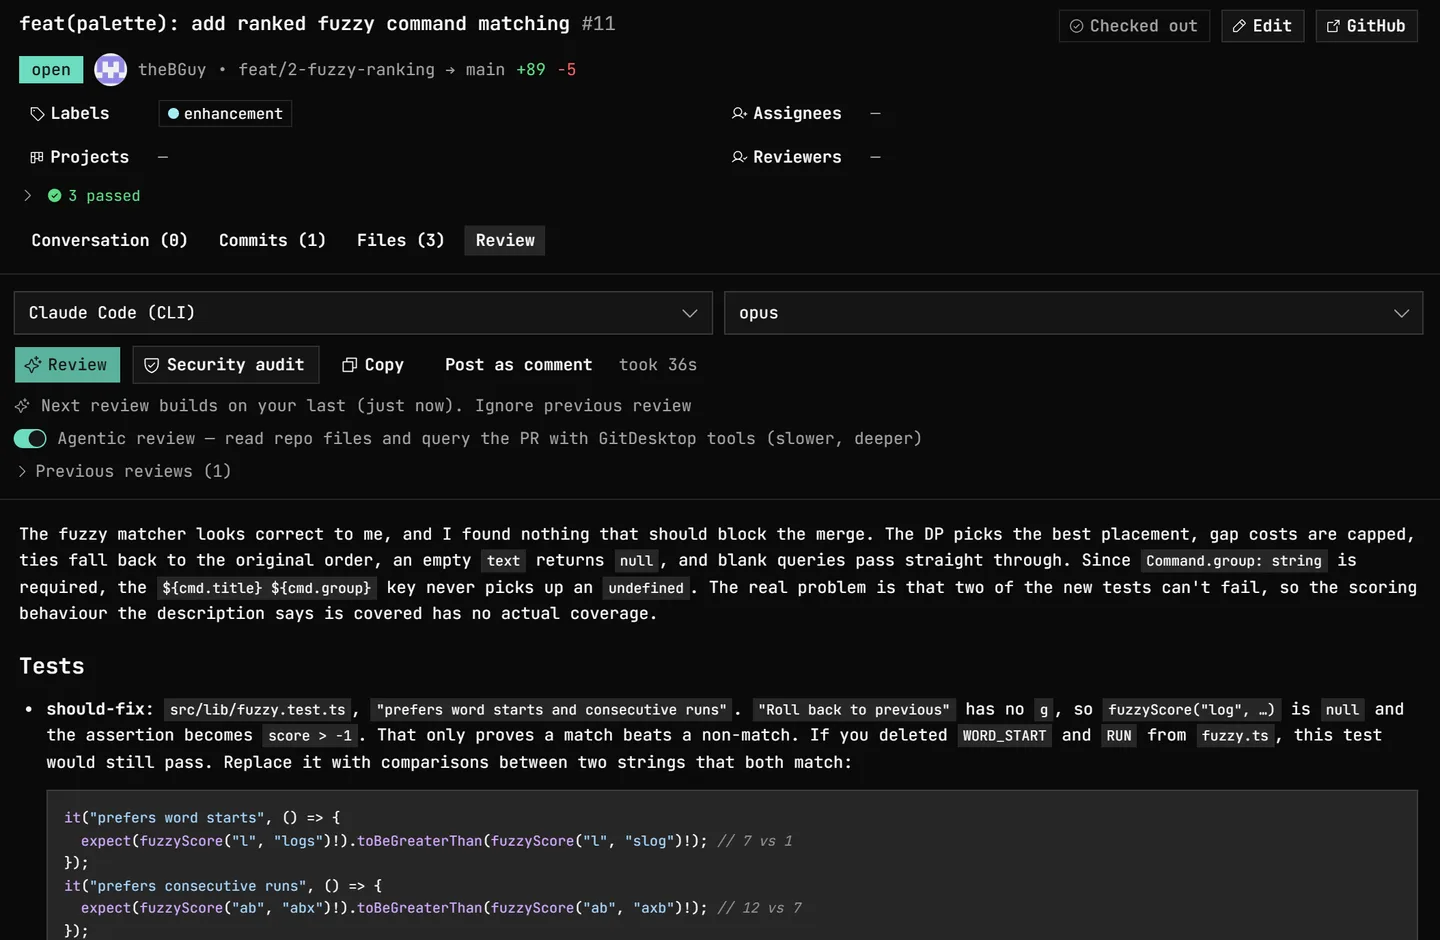Toggle the Agentic review switch off
This screenshot has height=940, width=1440.
pyautogui.click(x=30, y=439)
